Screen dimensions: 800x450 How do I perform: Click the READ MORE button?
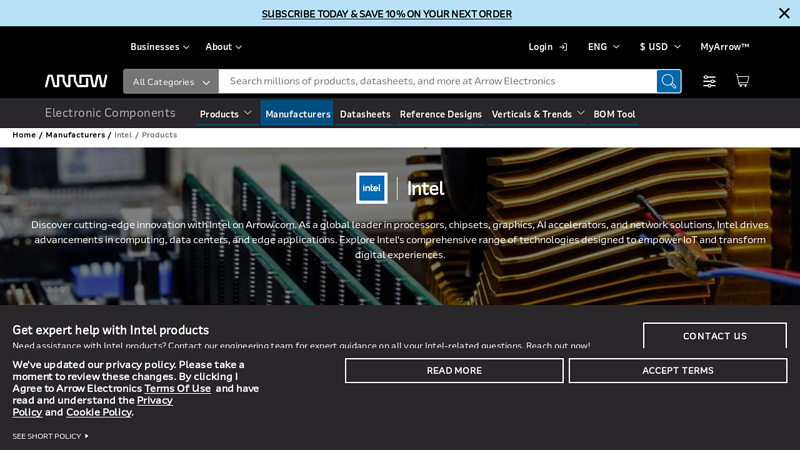pyautogui.click(x=454, y=370)
